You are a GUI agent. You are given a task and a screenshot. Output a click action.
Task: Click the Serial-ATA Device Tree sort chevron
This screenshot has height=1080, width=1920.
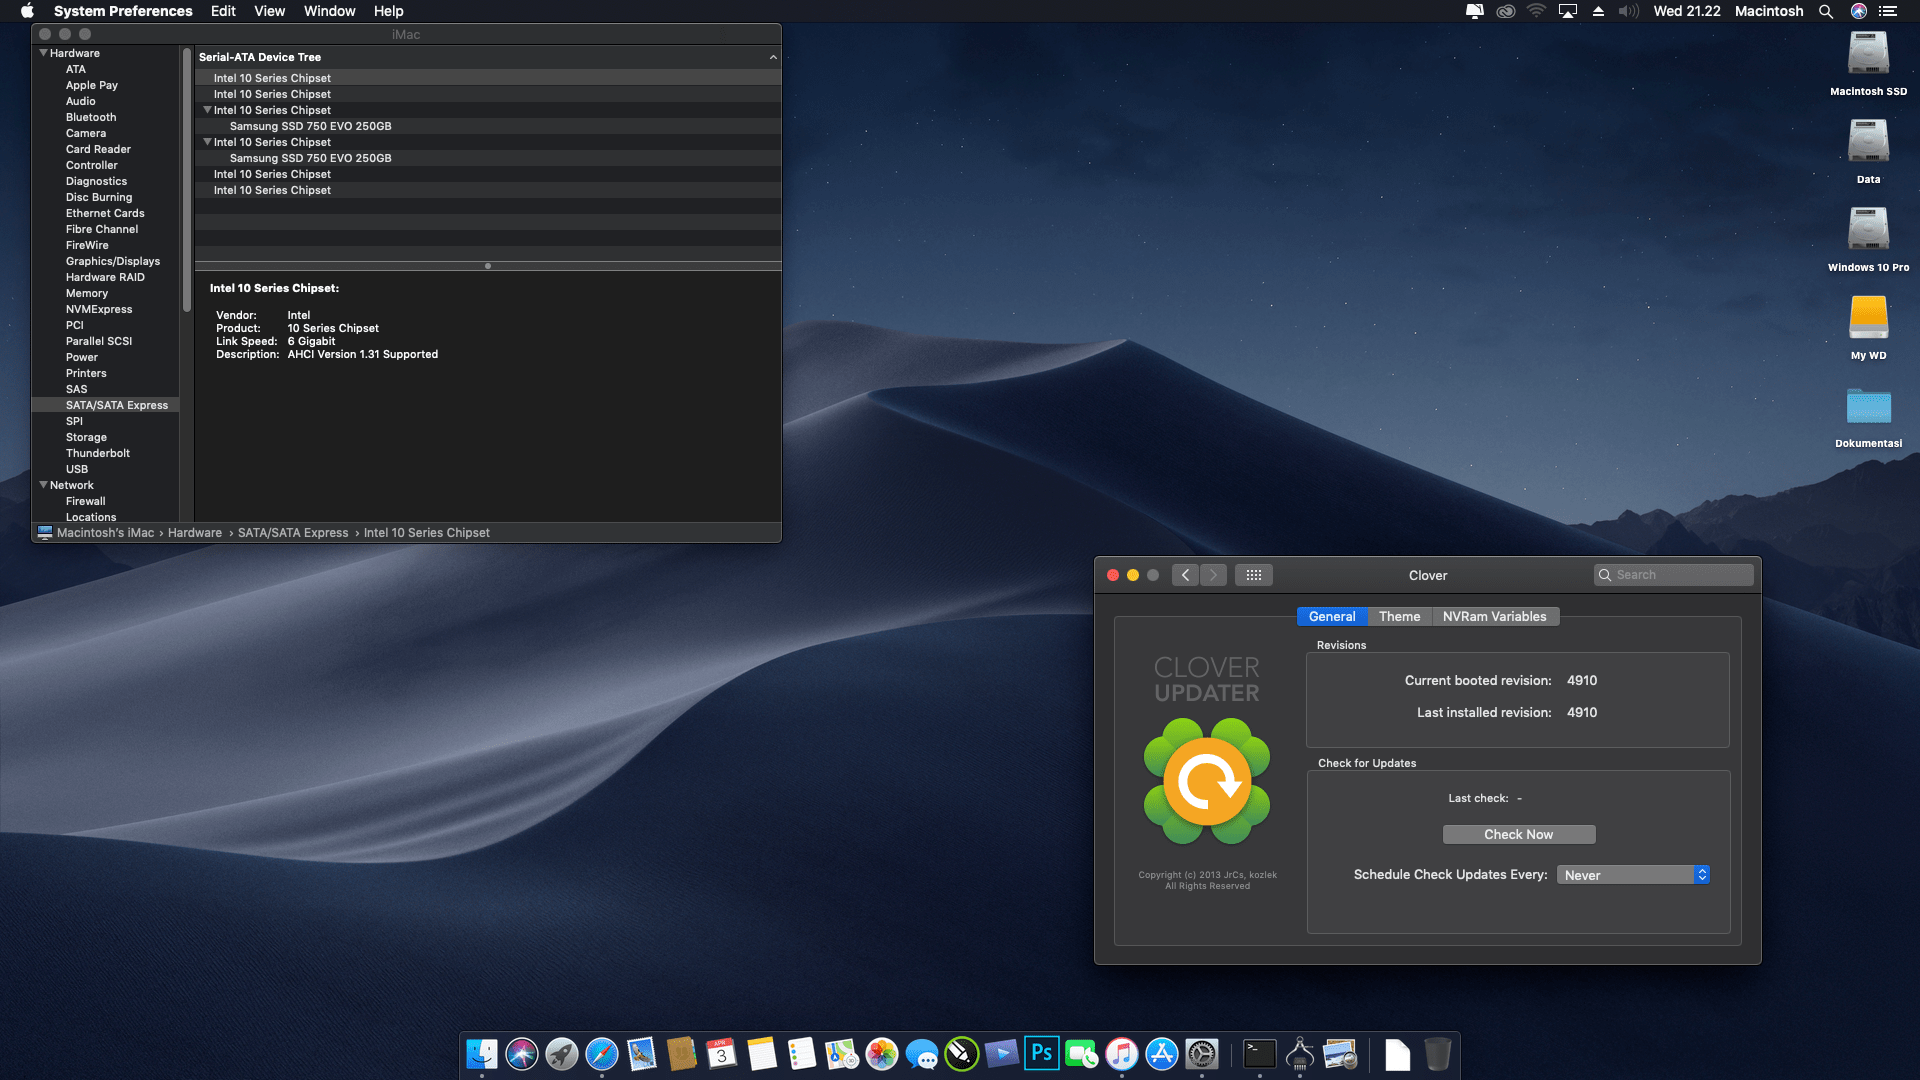coord(773,57)
